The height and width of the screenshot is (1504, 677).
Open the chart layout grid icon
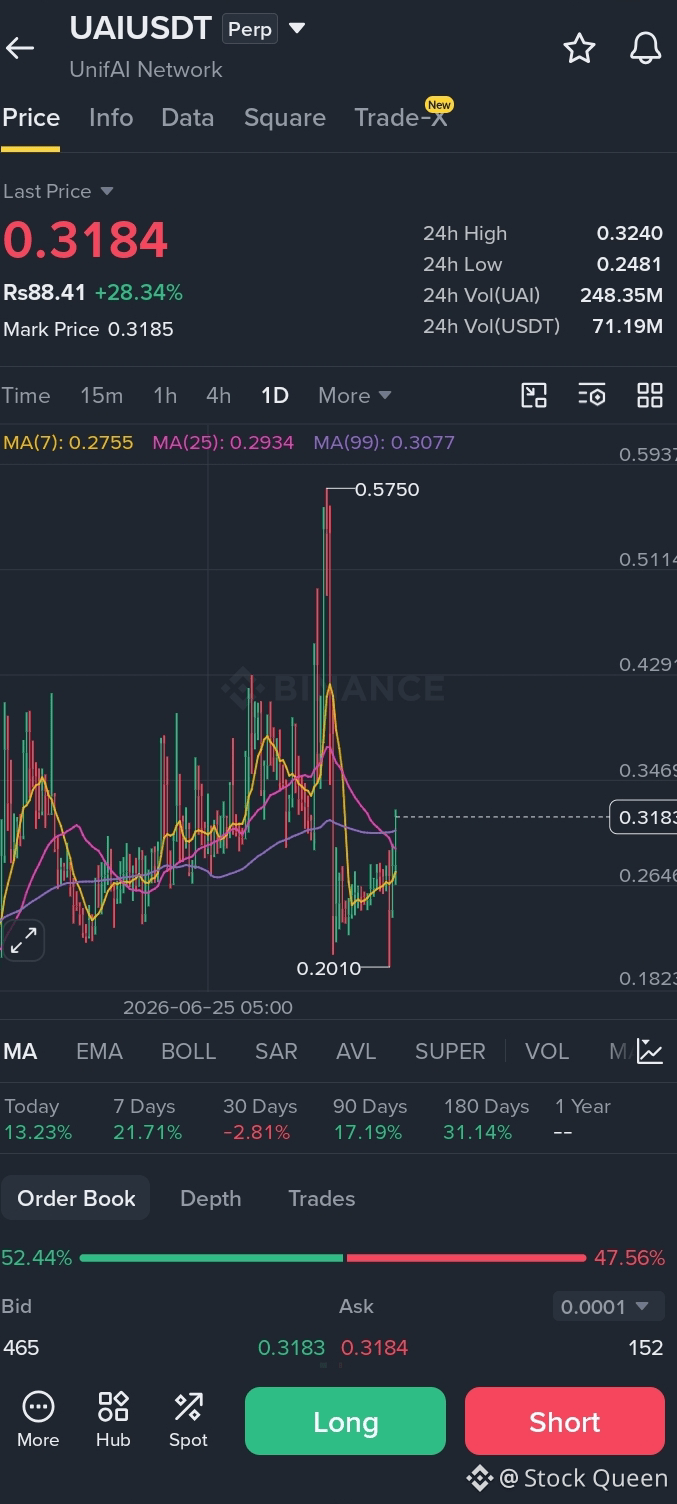[650, 395]
